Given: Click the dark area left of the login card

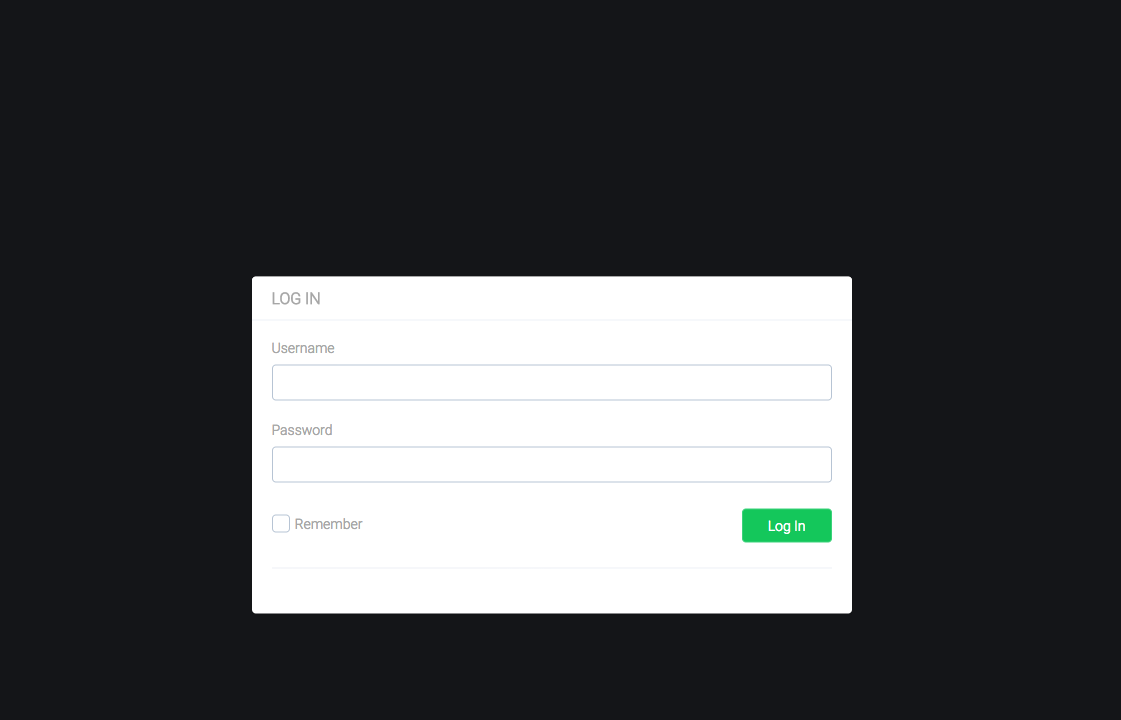Looking at the screenshot, I should (125, 443).
